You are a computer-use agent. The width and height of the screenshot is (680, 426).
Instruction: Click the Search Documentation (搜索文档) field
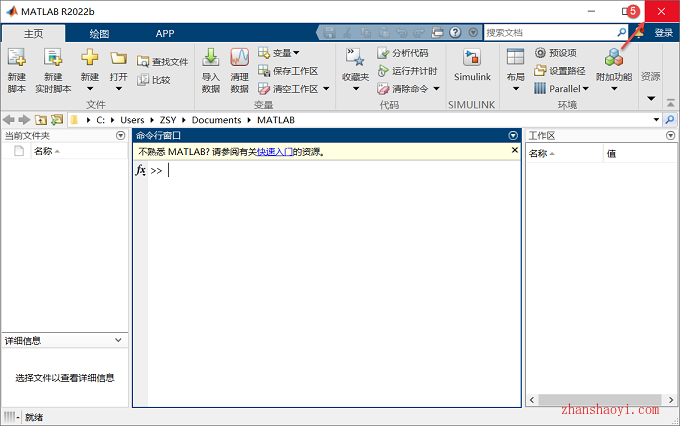coord(551,33)
